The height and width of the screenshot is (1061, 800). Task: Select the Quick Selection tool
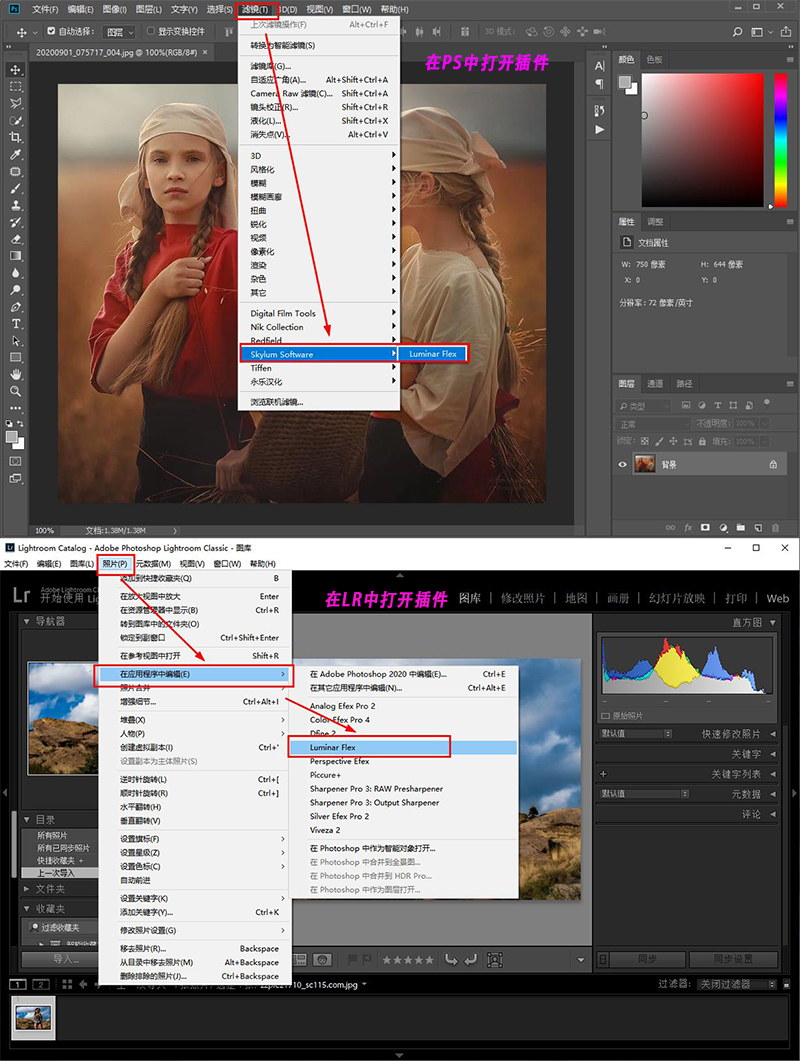pos(16,120)
